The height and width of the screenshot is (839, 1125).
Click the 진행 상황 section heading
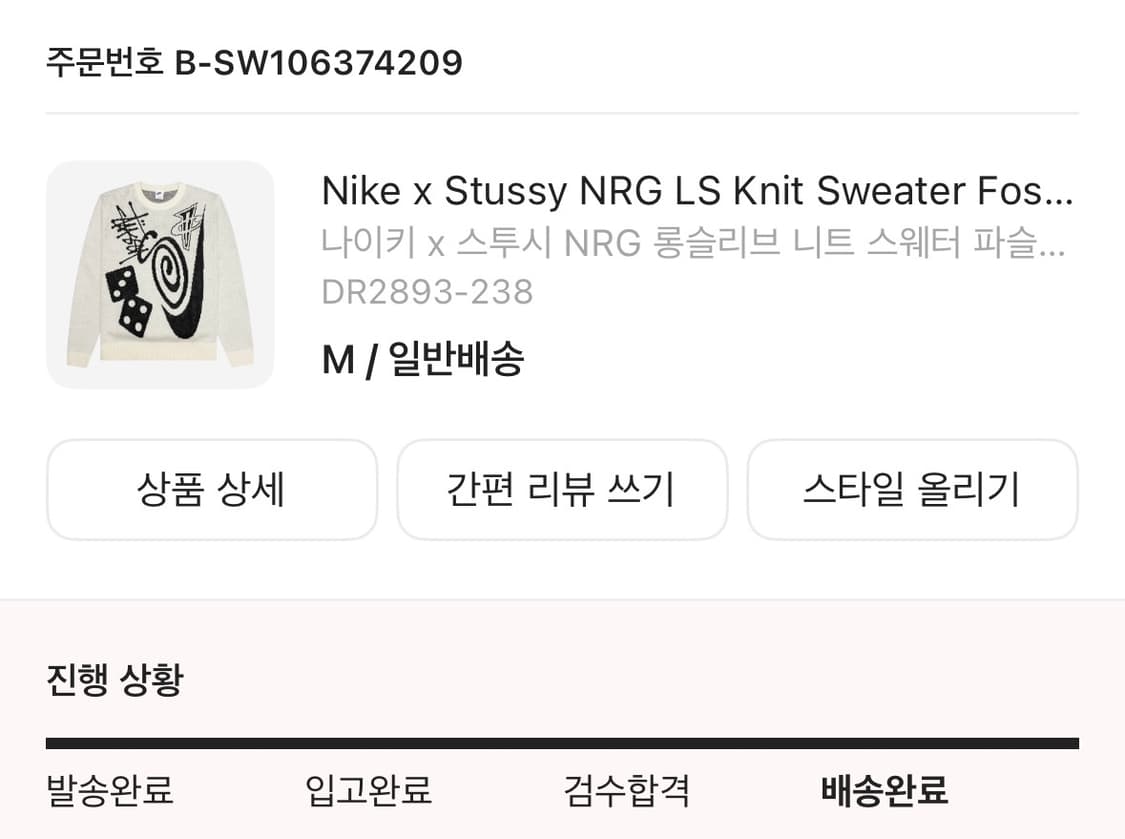pos(115,680)
